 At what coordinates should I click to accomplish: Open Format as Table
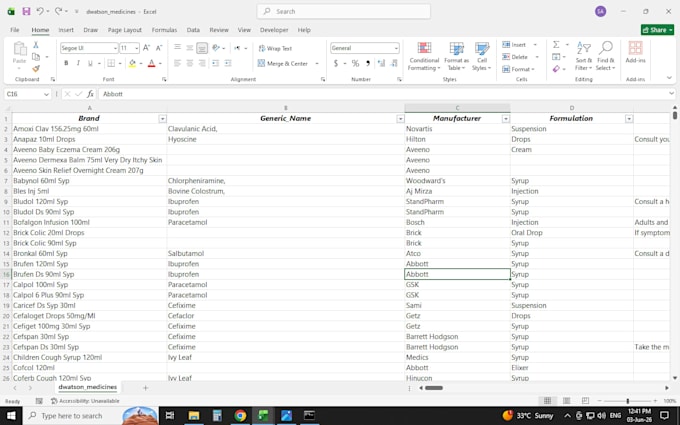456,56
